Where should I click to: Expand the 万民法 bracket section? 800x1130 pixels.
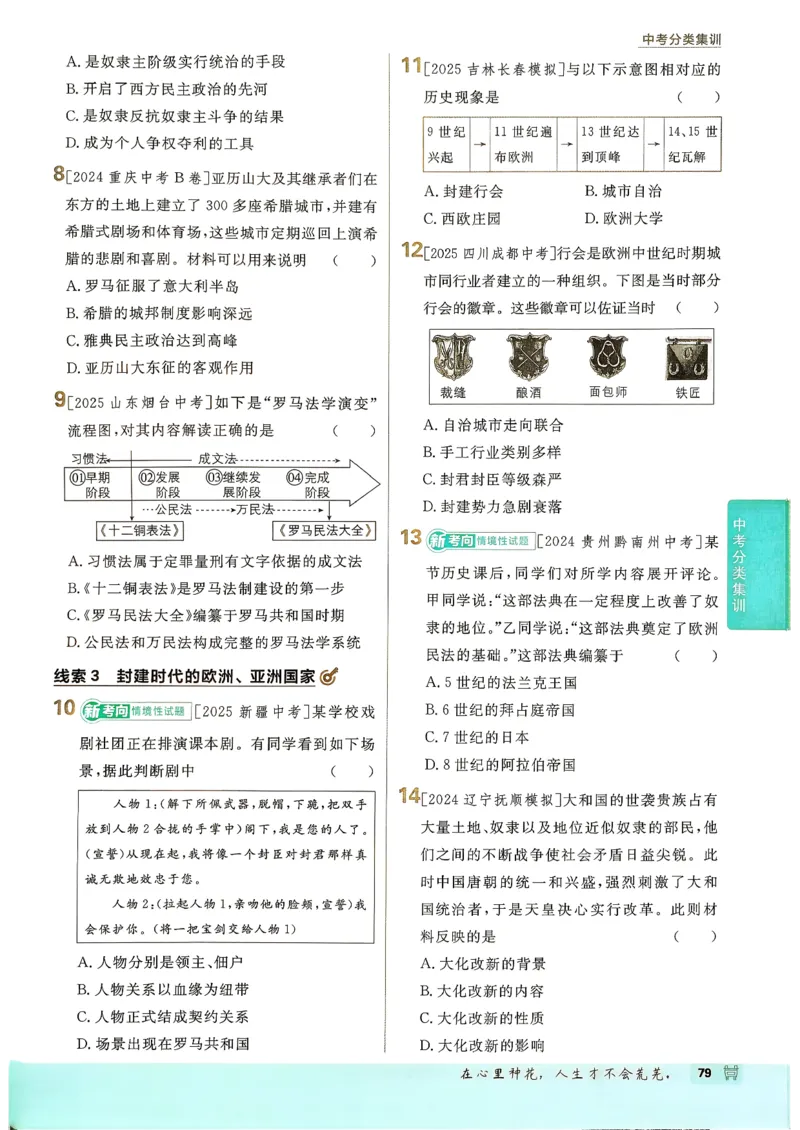click(255, 508)
